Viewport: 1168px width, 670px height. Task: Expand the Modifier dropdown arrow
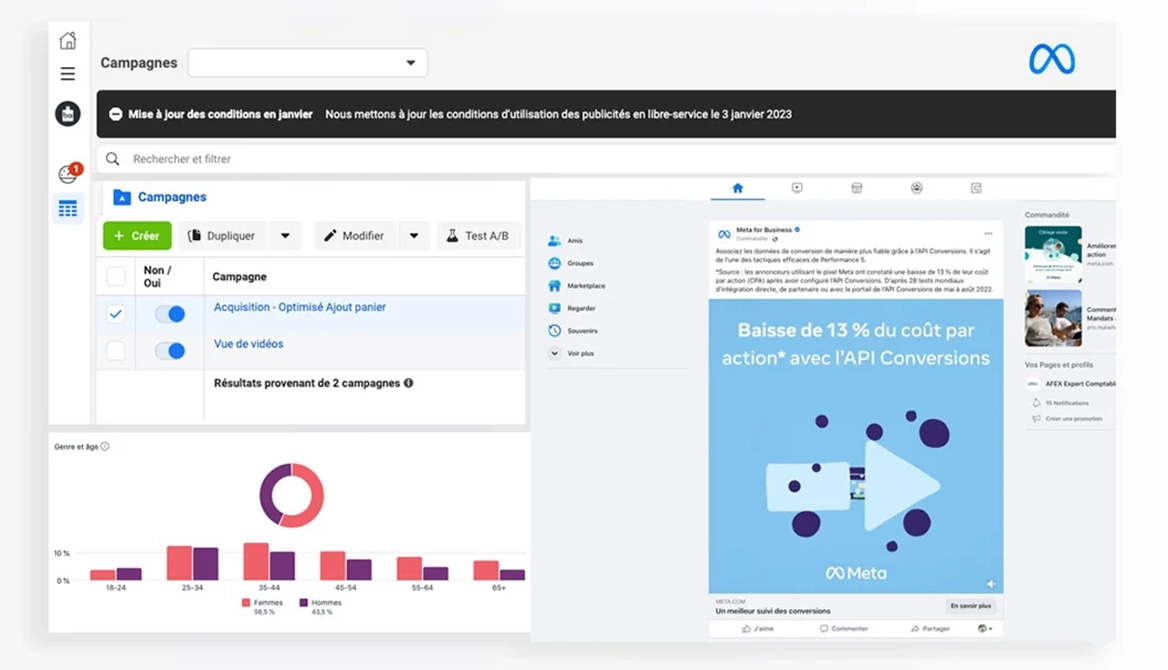tap(414, 236)
